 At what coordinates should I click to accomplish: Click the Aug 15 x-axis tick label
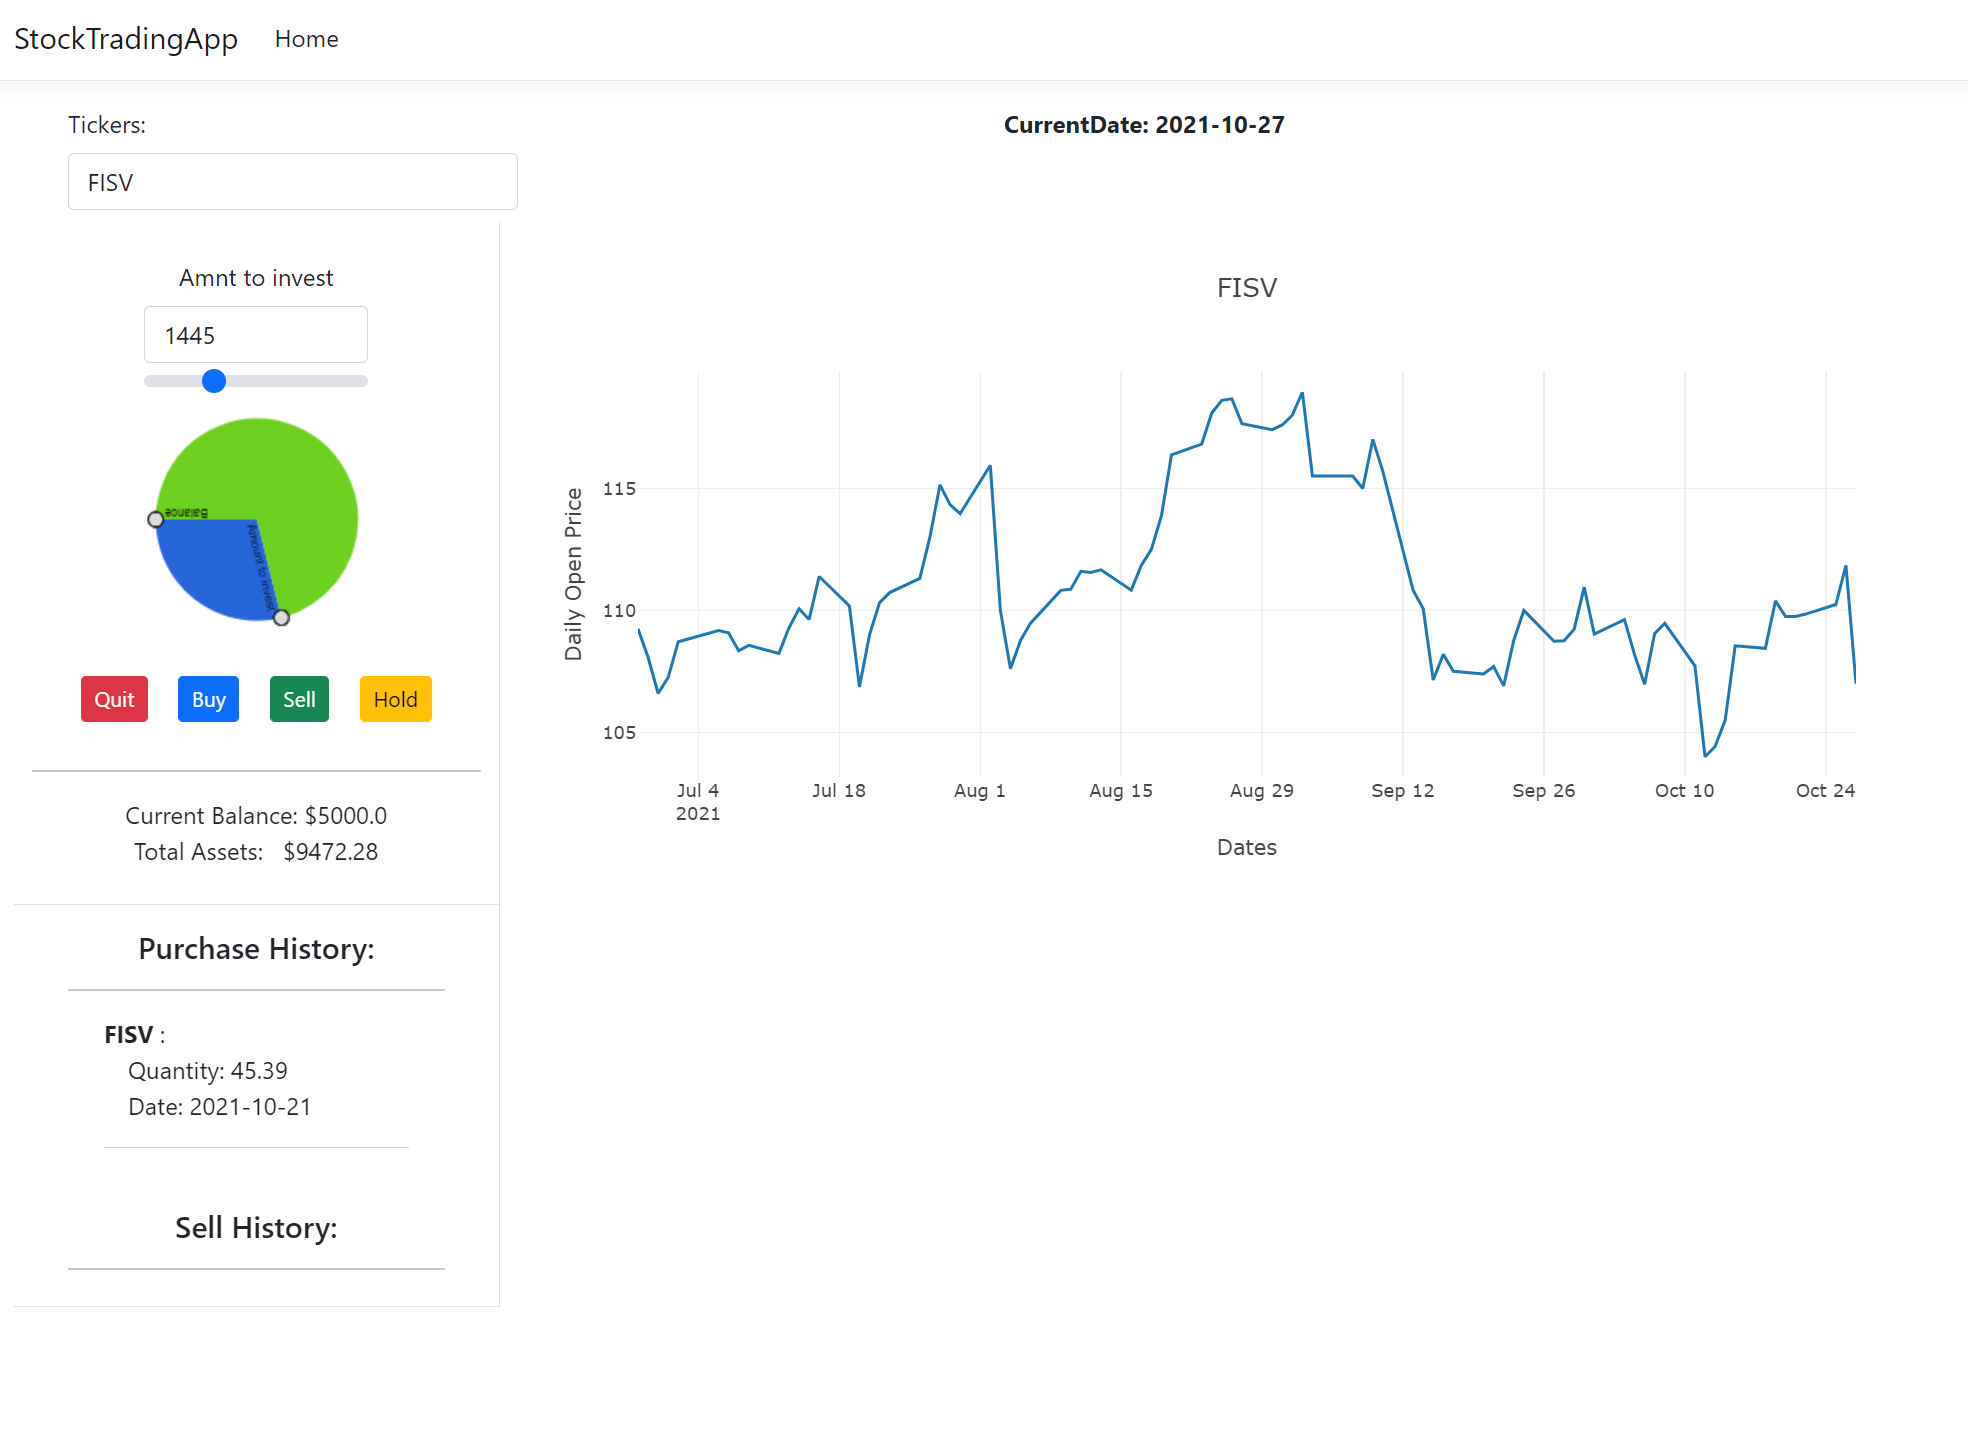1121,791
